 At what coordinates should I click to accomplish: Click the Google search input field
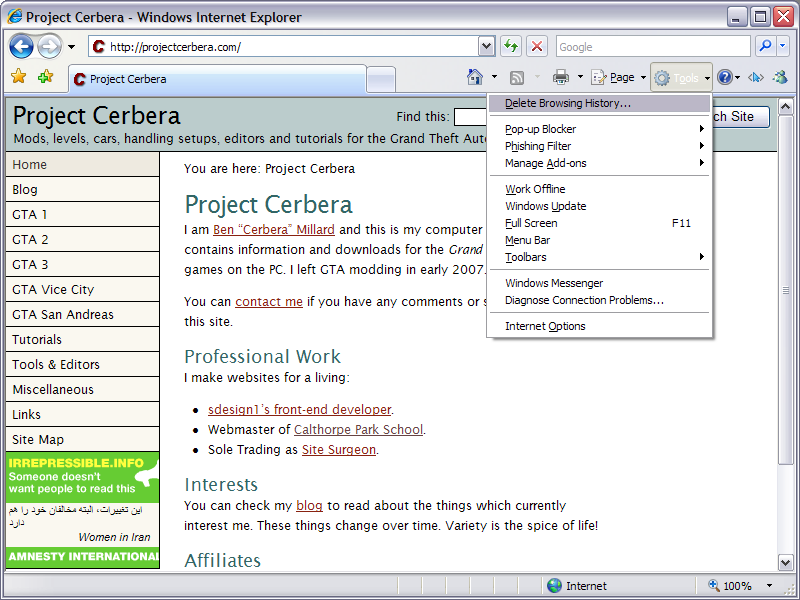click(x=652, y=46)
